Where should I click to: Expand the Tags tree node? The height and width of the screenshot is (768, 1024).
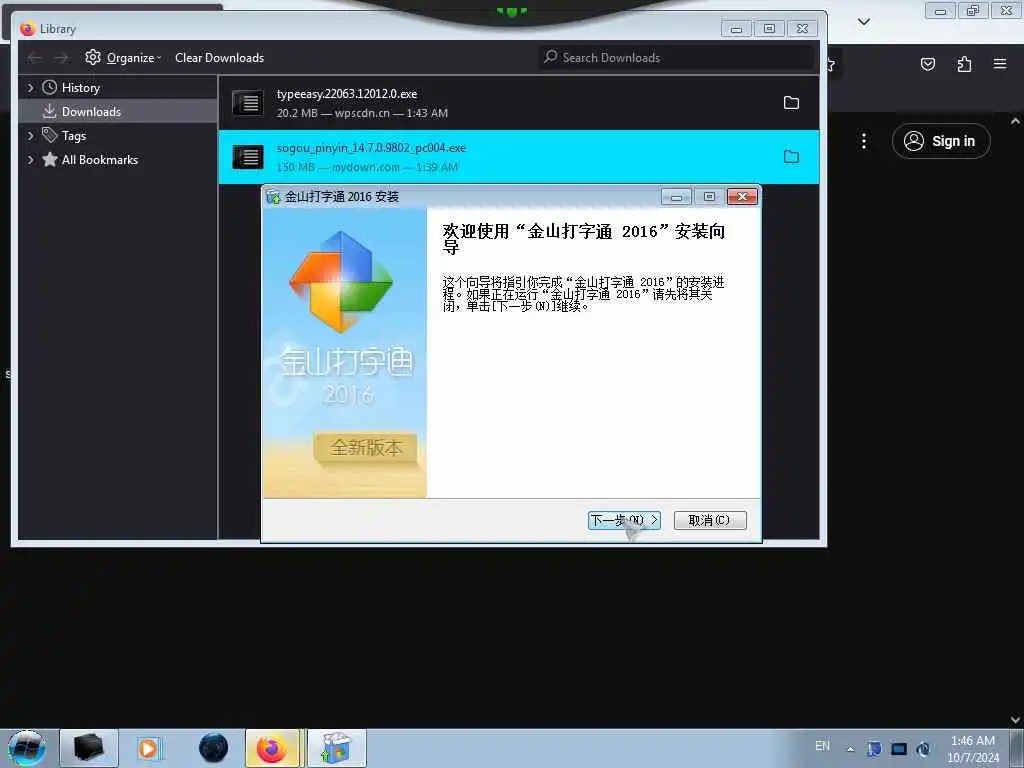[30, 136]
